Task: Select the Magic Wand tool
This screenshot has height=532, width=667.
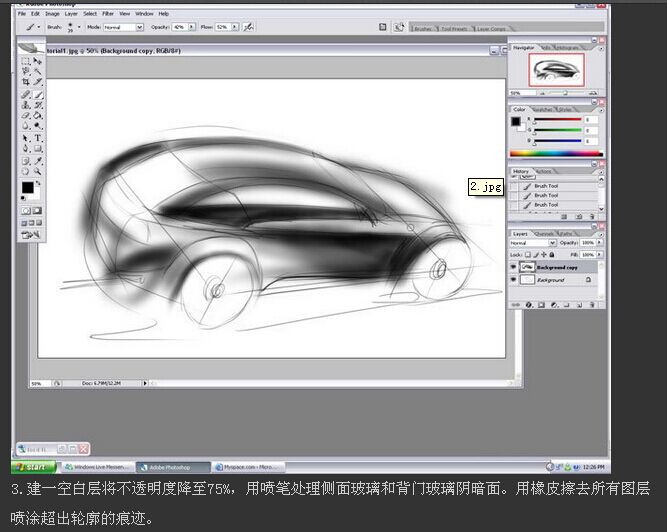Action: coord(38,71)
